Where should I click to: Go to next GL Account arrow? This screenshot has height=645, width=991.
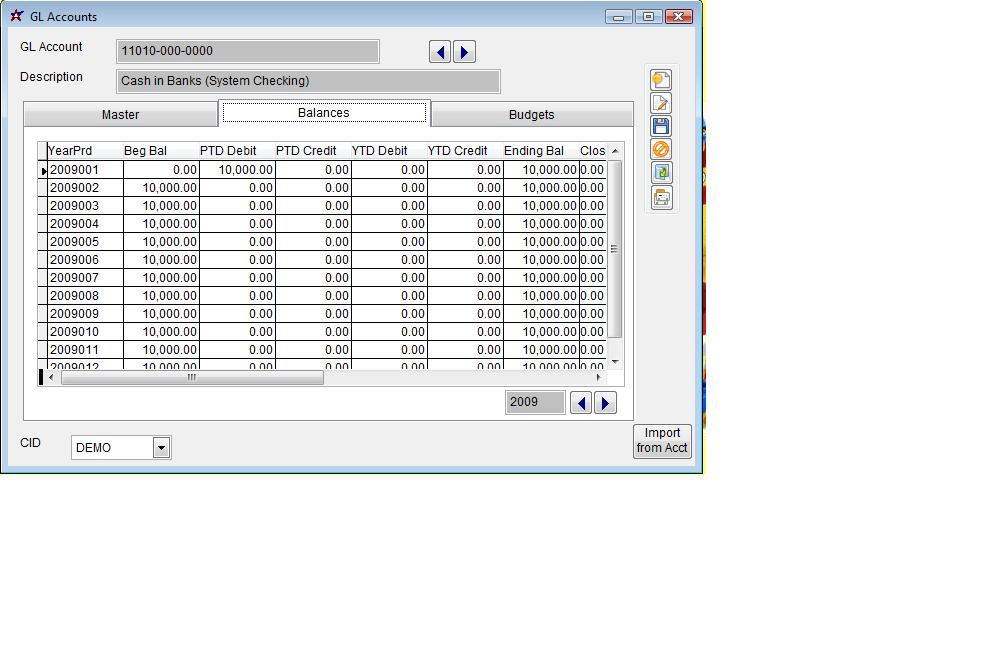pos(464,52)
